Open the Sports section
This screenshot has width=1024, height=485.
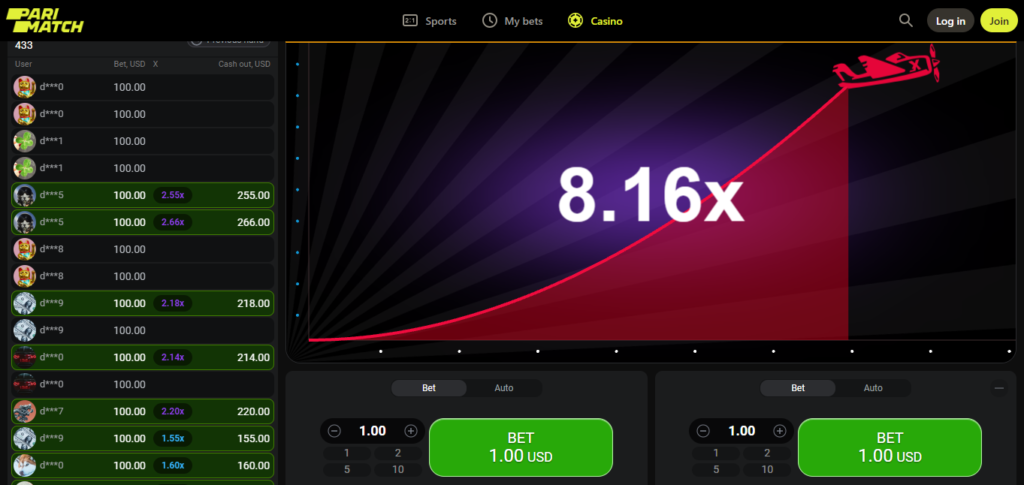(429, 20)
